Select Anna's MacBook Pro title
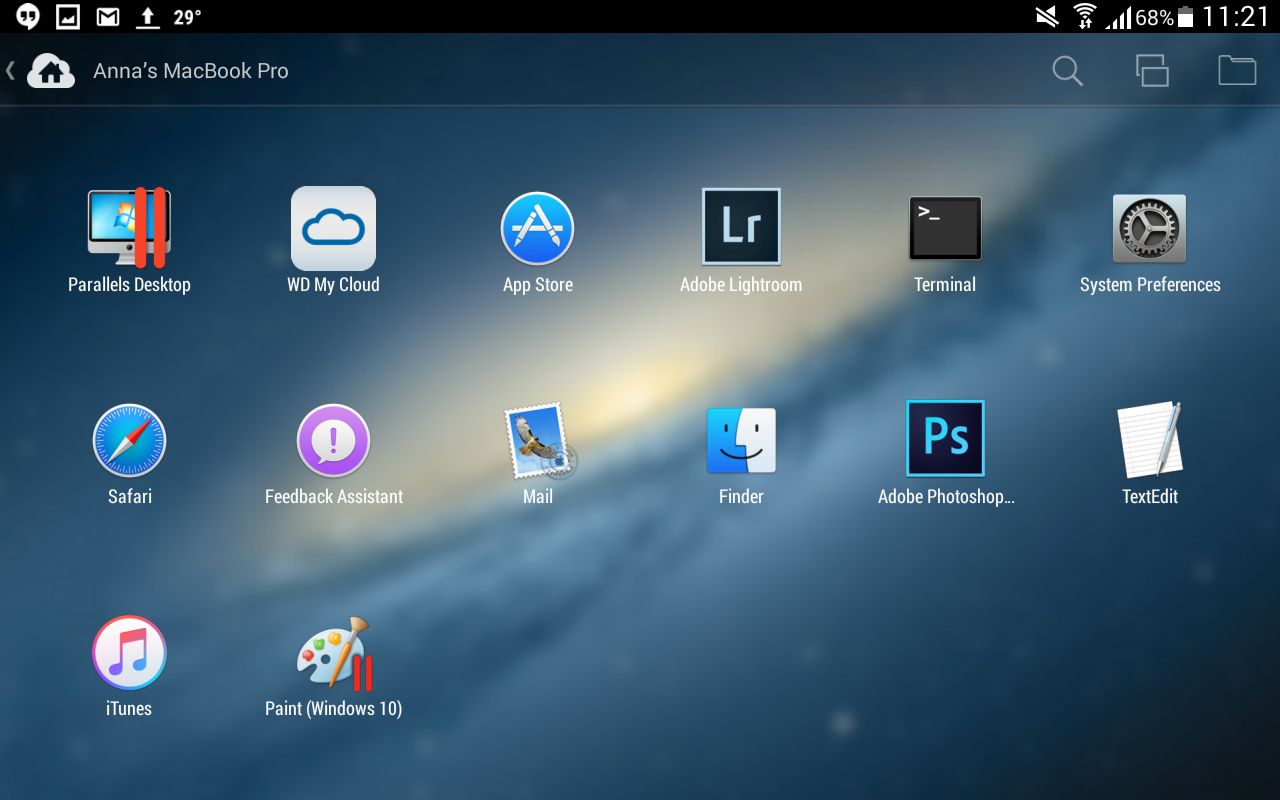 (x=191, y=71)
